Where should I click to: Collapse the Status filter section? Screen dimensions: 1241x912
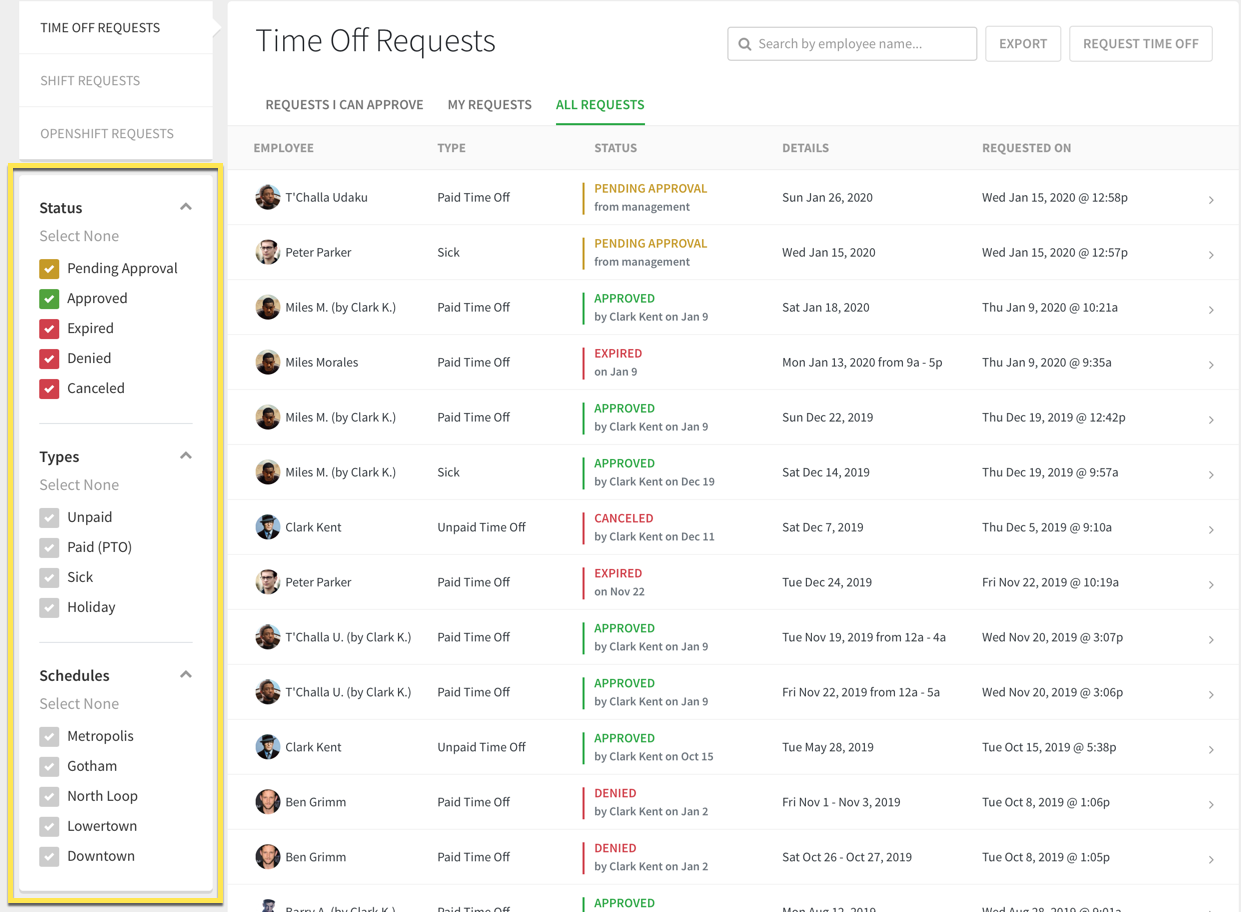[x=185, y=206]
